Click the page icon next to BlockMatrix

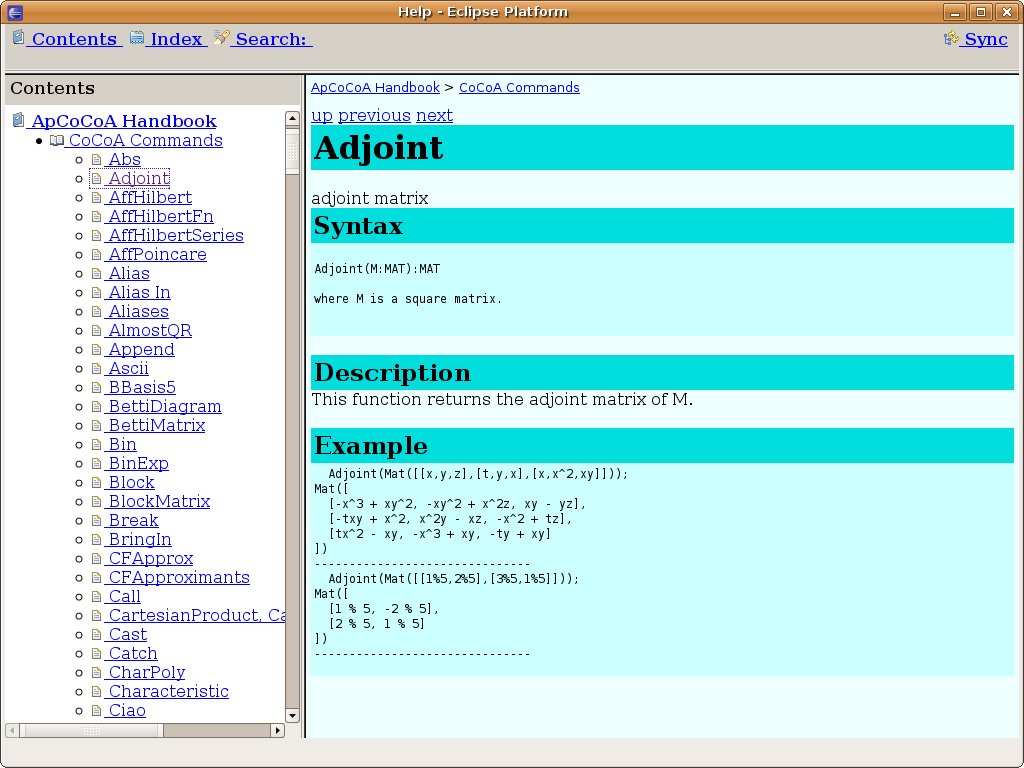tap(97, 502)
